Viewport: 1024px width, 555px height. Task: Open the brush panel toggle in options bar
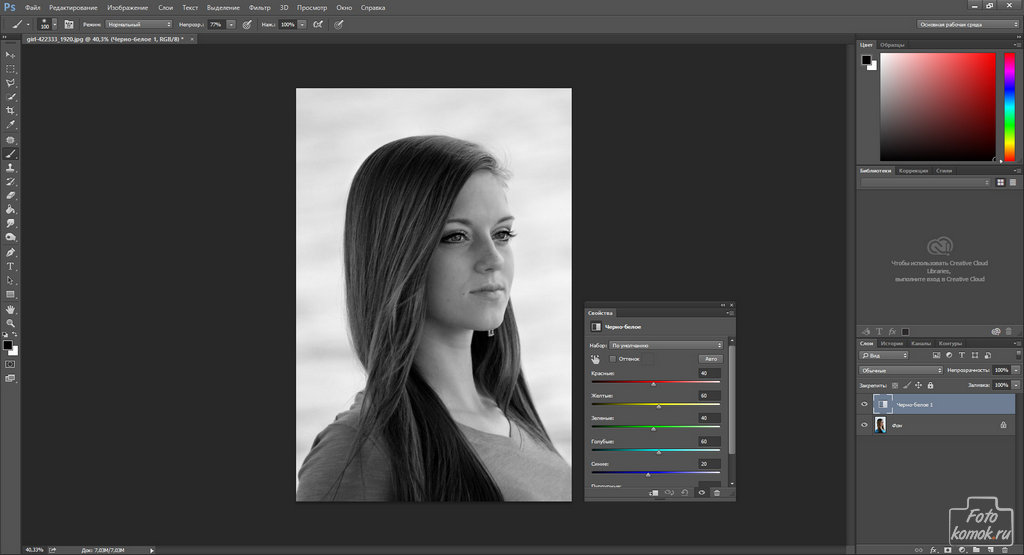[69, 24]
